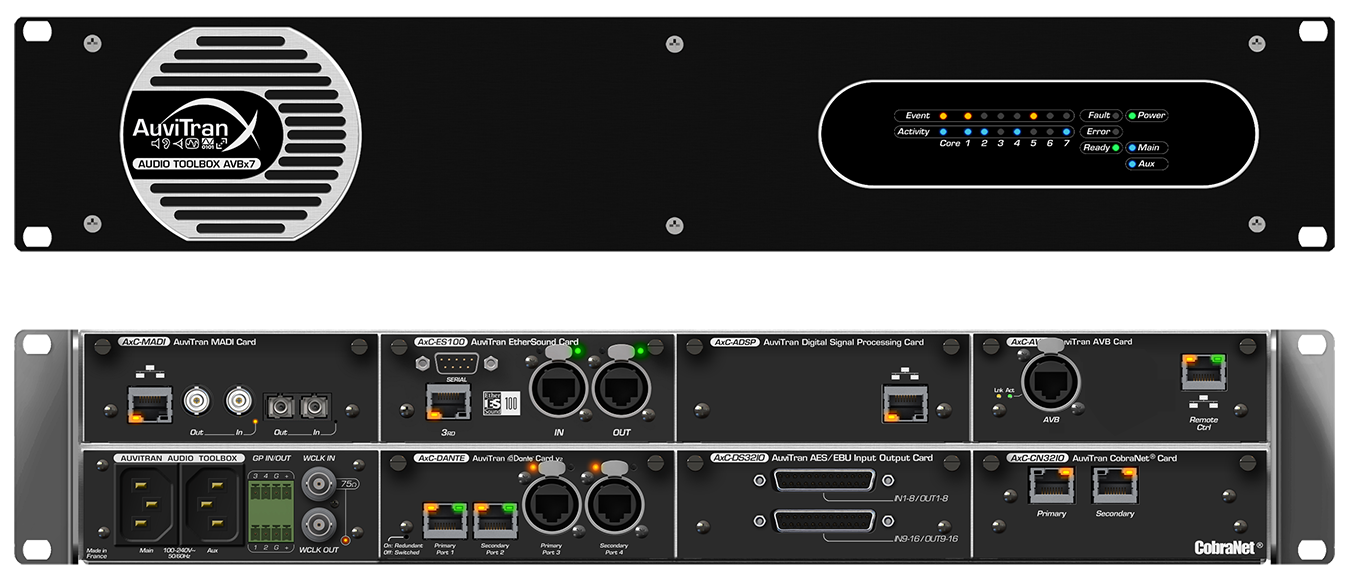
Task: Click the Dante Primary Port 3 etherCON
Action: [x=552, y=503]
